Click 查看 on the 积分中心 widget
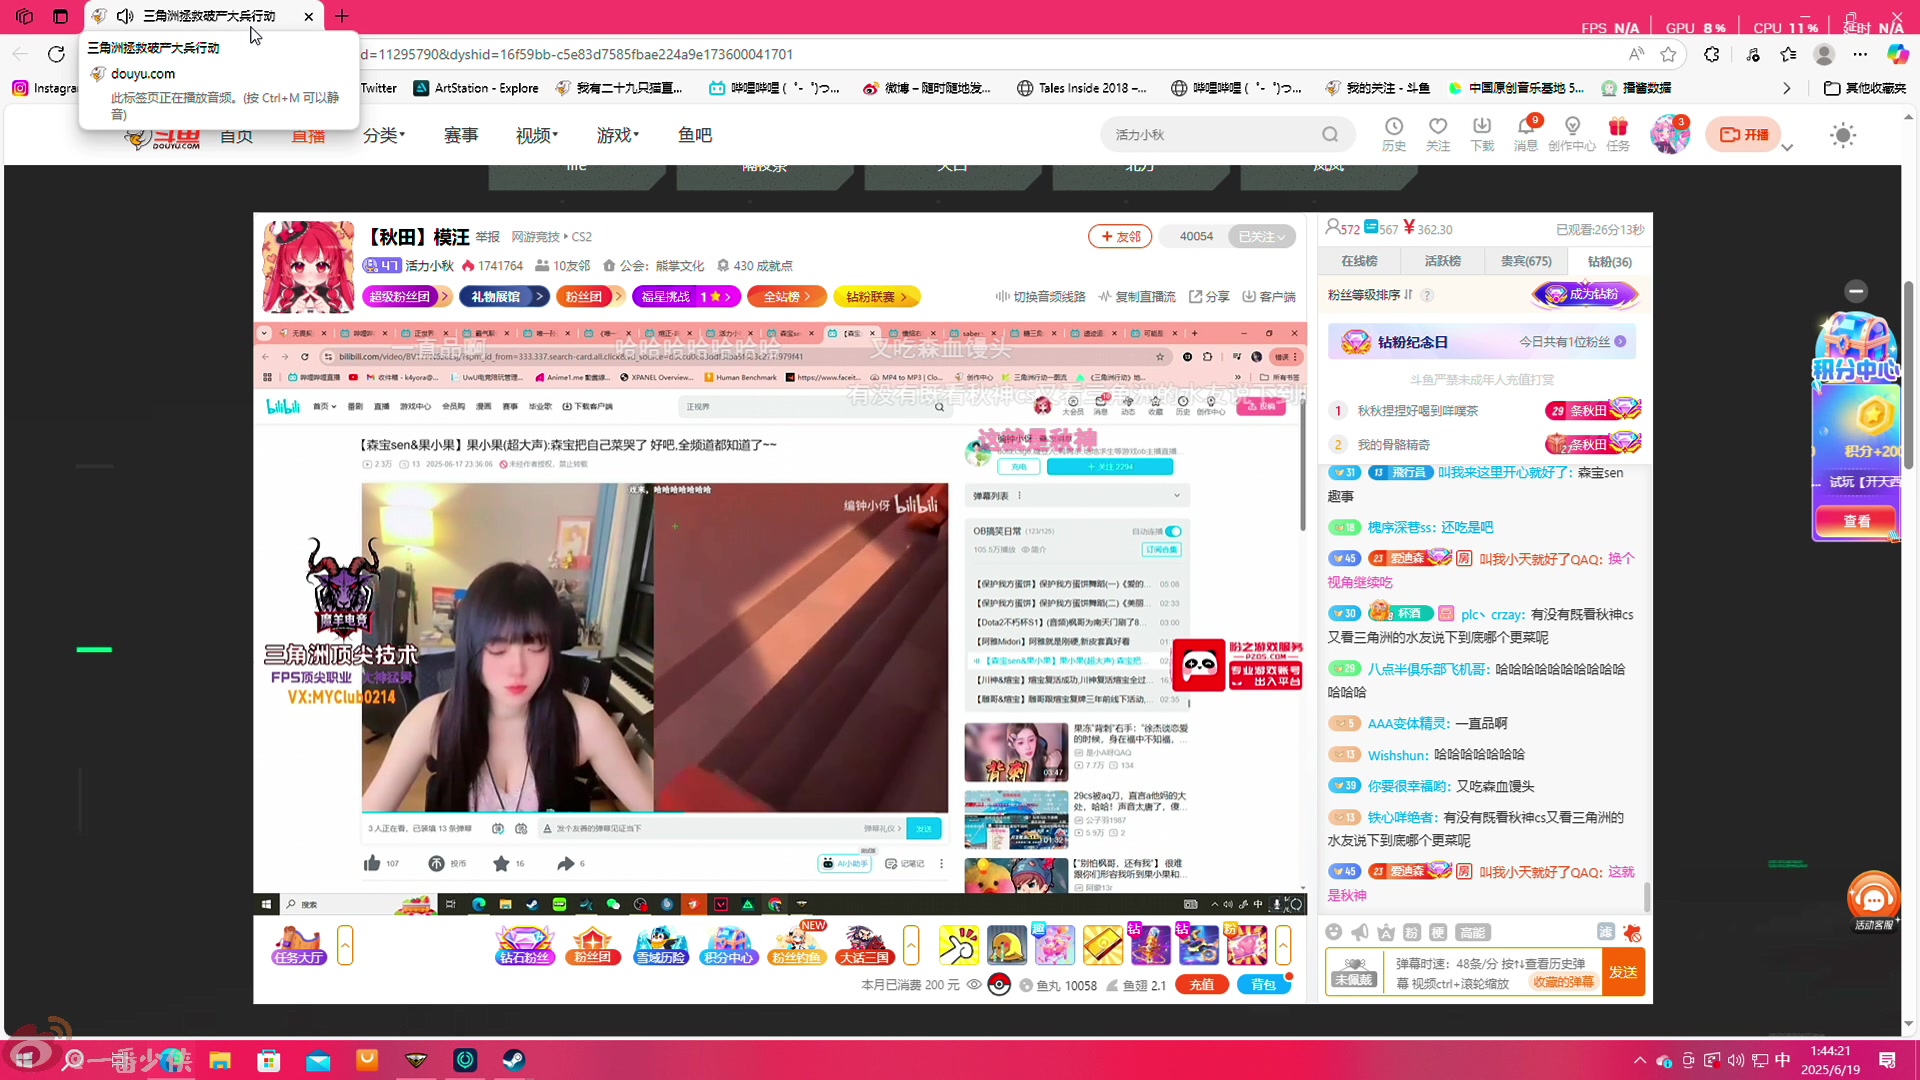 tap(1856, 521)
